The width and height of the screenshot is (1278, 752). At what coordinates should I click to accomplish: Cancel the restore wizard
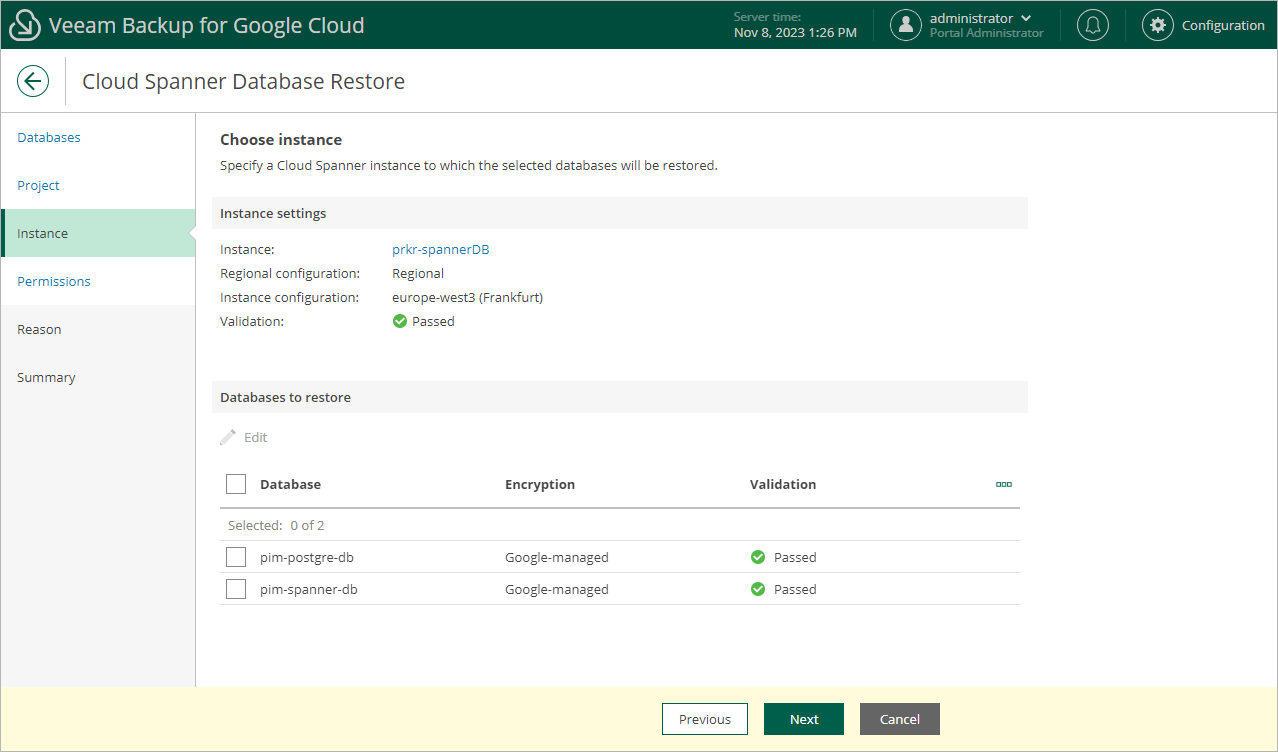point(899,719)
